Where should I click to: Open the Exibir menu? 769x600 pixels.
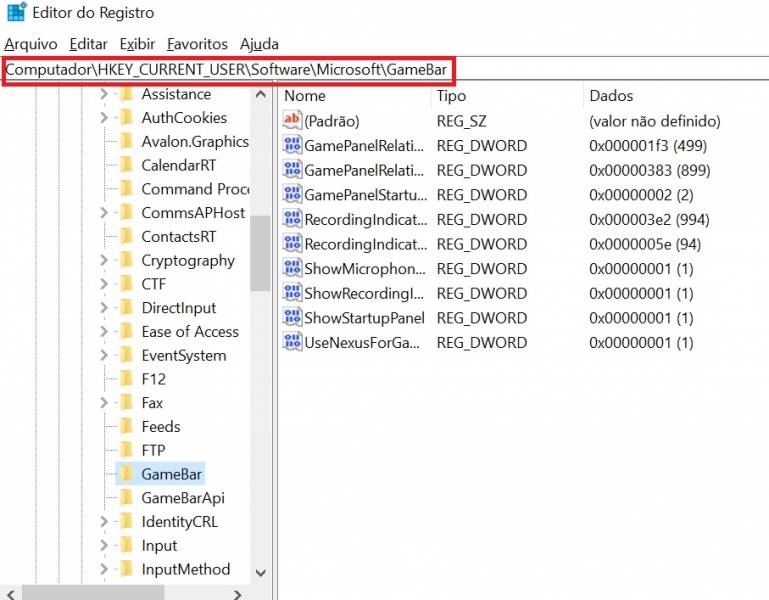pyautogui.click(x=137, y=44)
